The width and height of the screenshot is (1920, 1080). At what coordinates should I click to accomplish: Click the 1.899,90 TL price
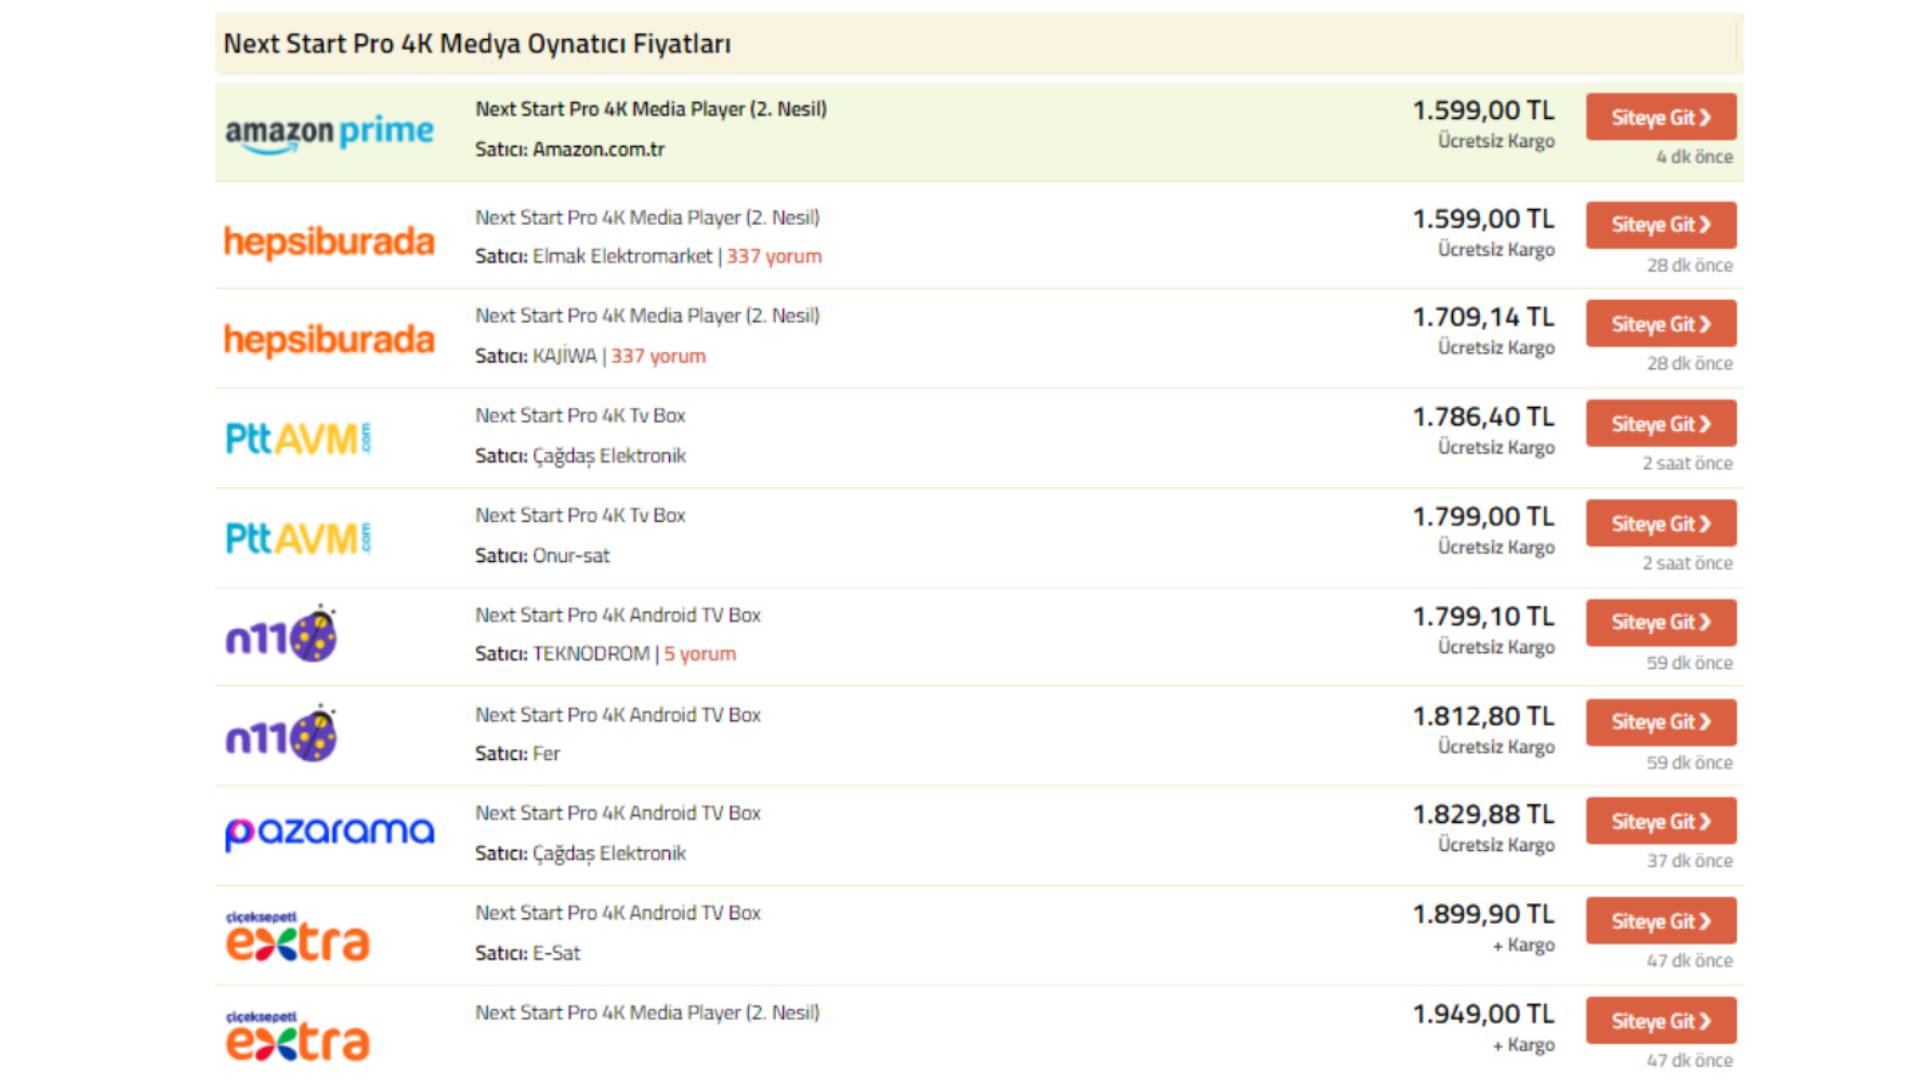[1483, 915]
